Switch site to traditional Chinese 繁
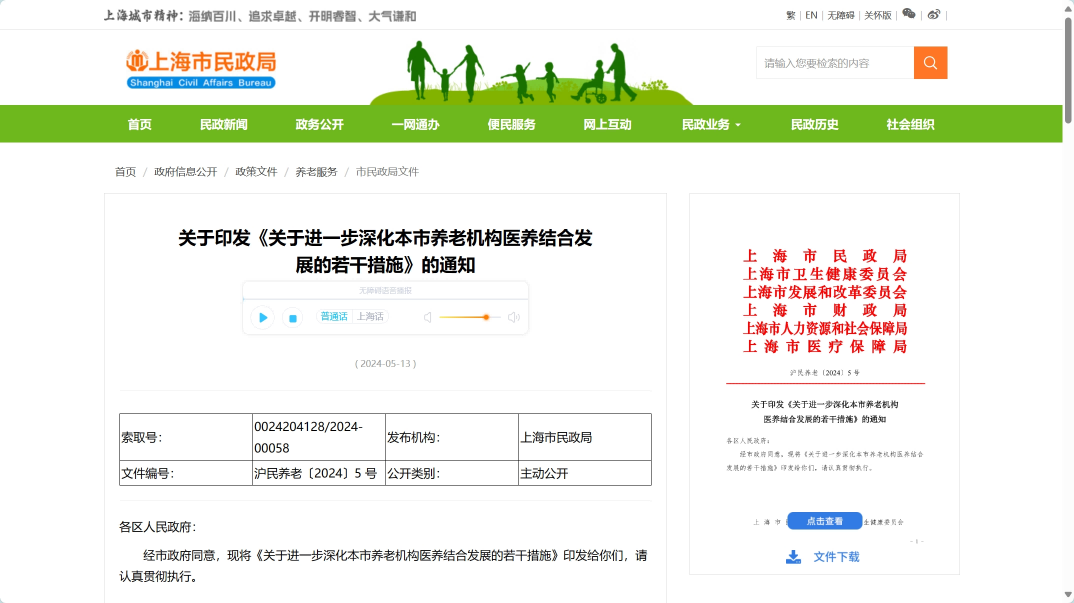This screenshot has height=603, width=1074. (x=791, y=15)
